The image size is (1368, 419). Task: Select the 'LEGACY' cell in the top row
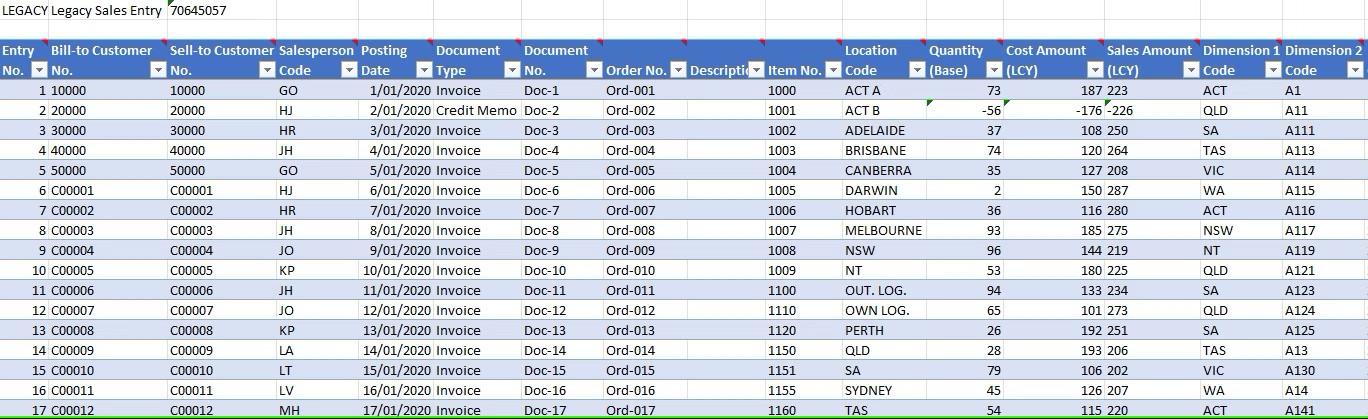click(x=24, y=10)
